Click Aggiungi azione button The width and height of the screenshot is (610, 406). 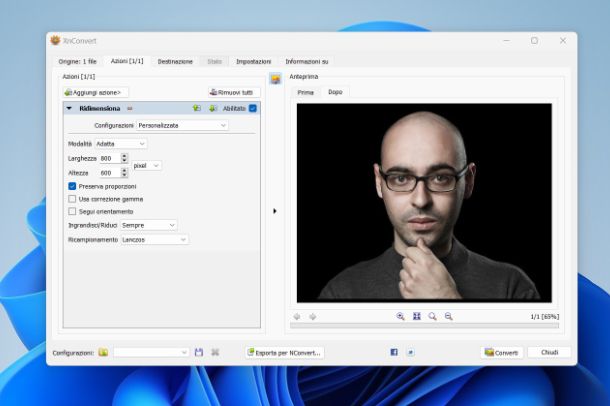coord(95,92)
